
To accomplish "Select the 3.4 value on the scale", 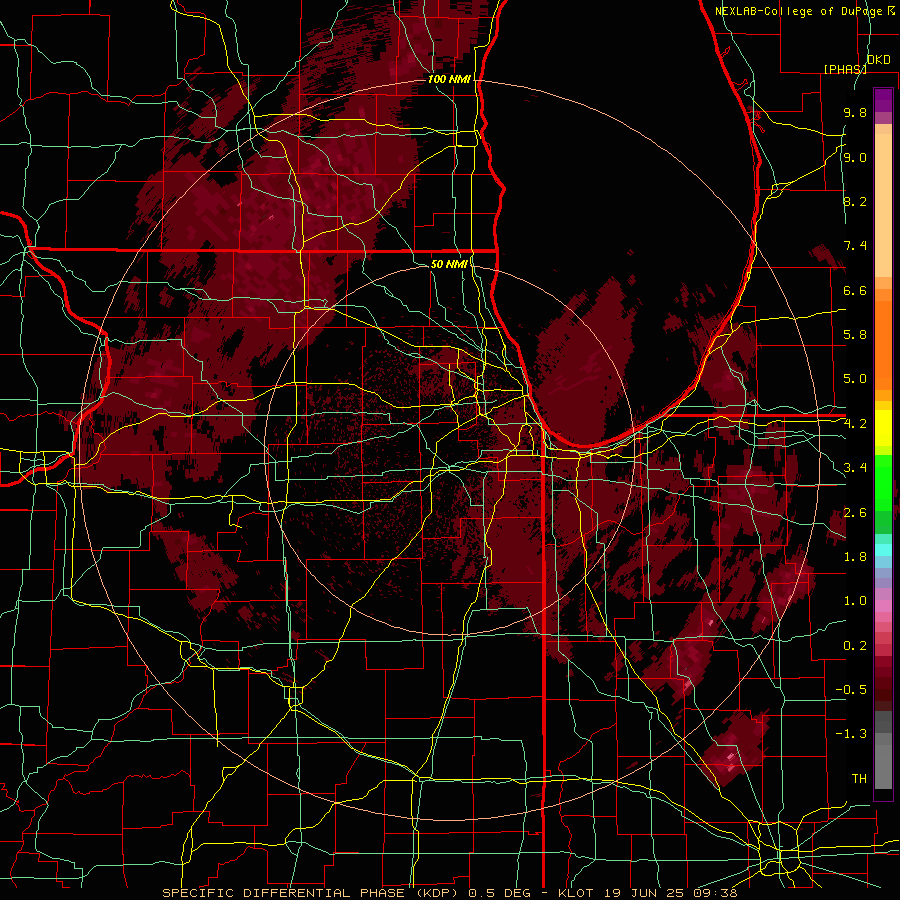I will click(x=855, y=468).
